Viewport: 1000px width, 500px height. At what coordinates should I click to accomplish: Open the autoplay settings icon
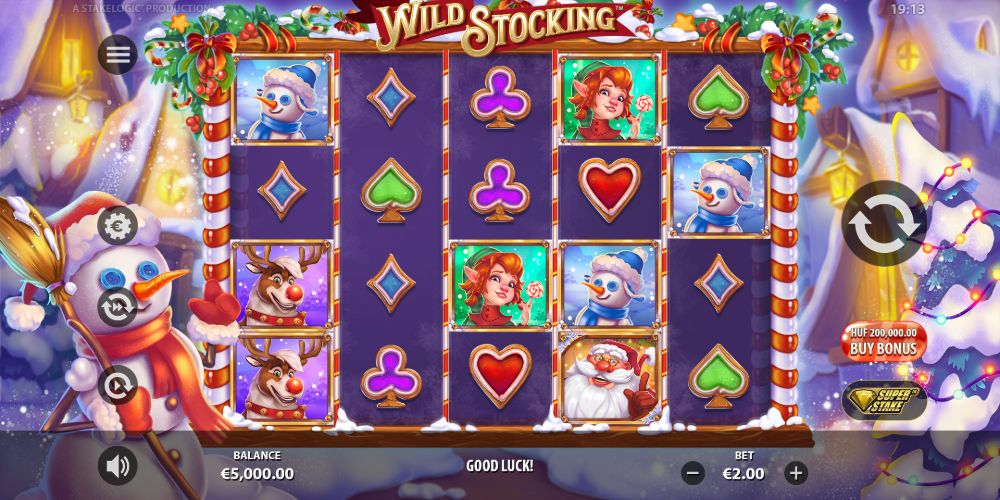pos(118,385)
